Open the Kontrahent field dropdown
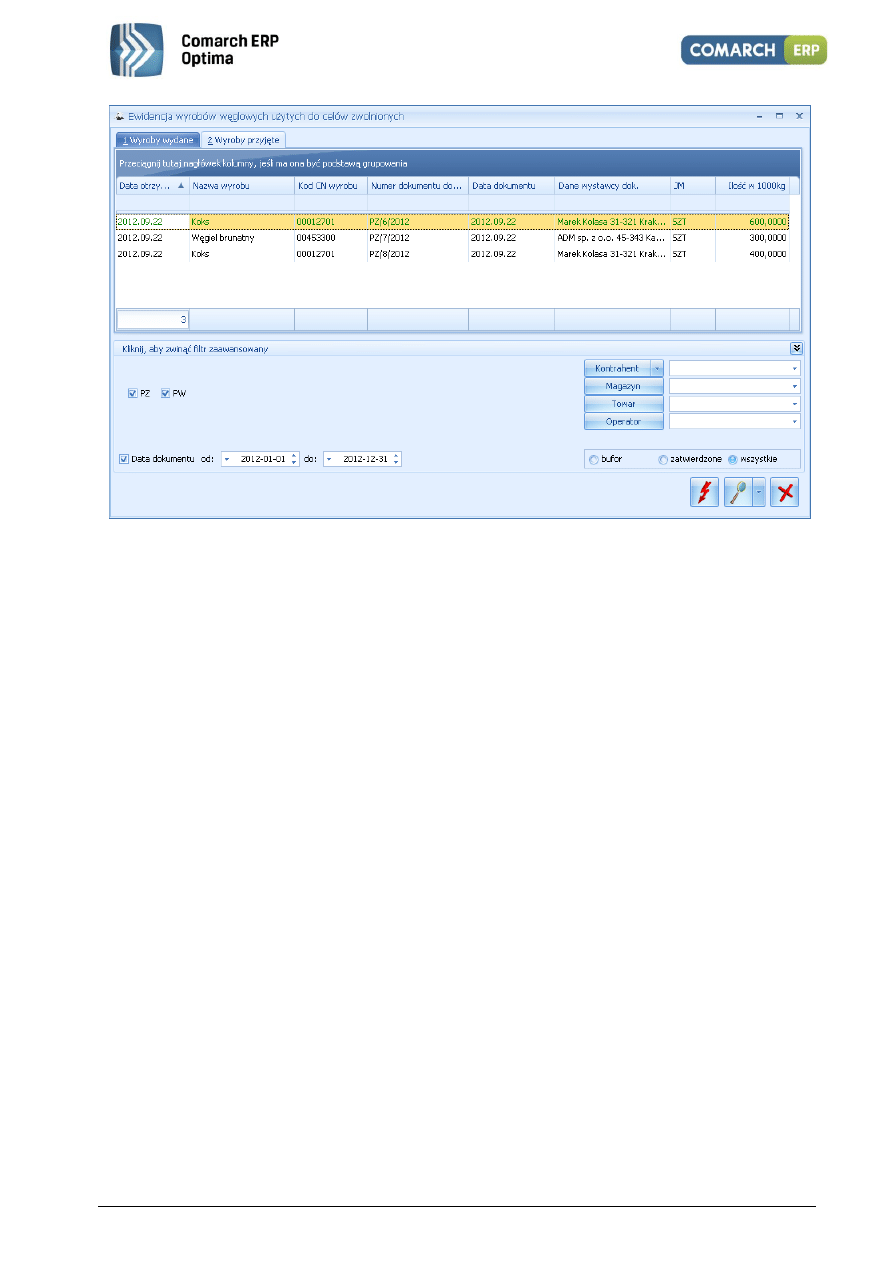The image size is (893, 1263). 795,369
